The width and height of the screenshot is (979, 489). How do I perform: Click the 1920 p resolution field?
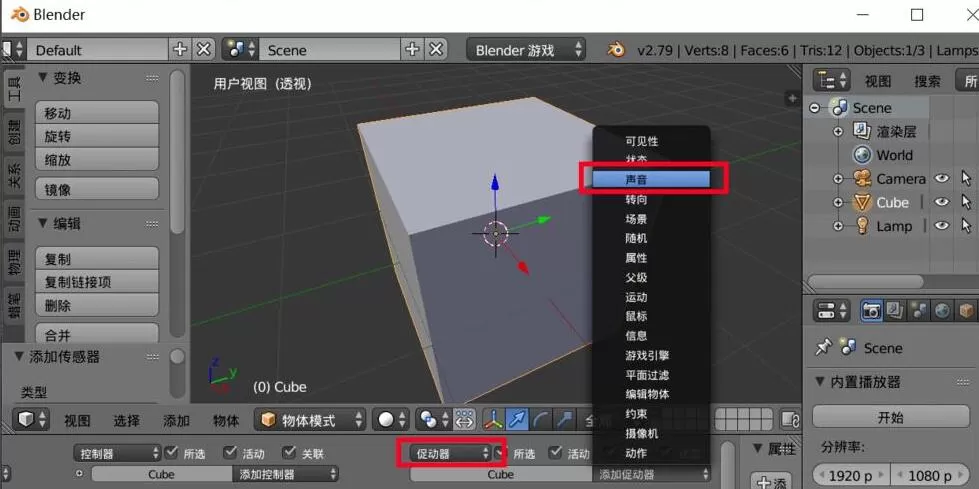pyautogui.click(x=852, y=475)
